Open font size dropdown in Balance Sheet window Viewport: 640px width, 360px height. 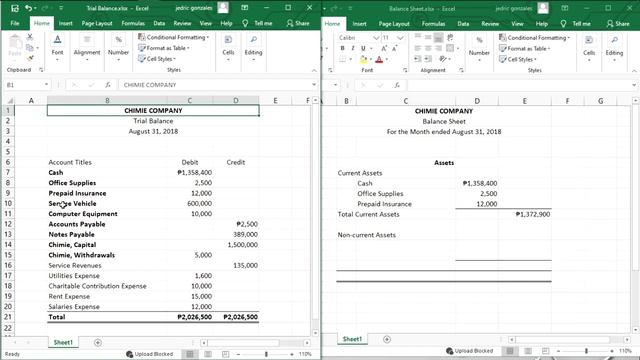pyautogui.click(x=400, y=38)
